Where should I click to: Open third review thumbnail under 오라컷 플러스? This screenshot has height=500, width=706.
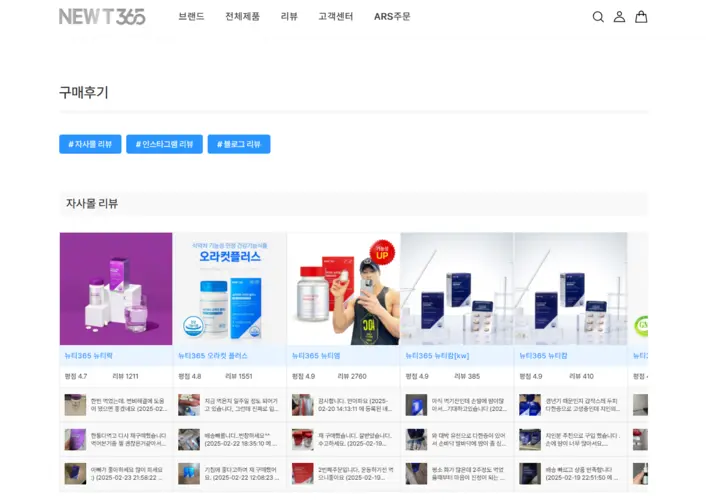pos(189,474)
